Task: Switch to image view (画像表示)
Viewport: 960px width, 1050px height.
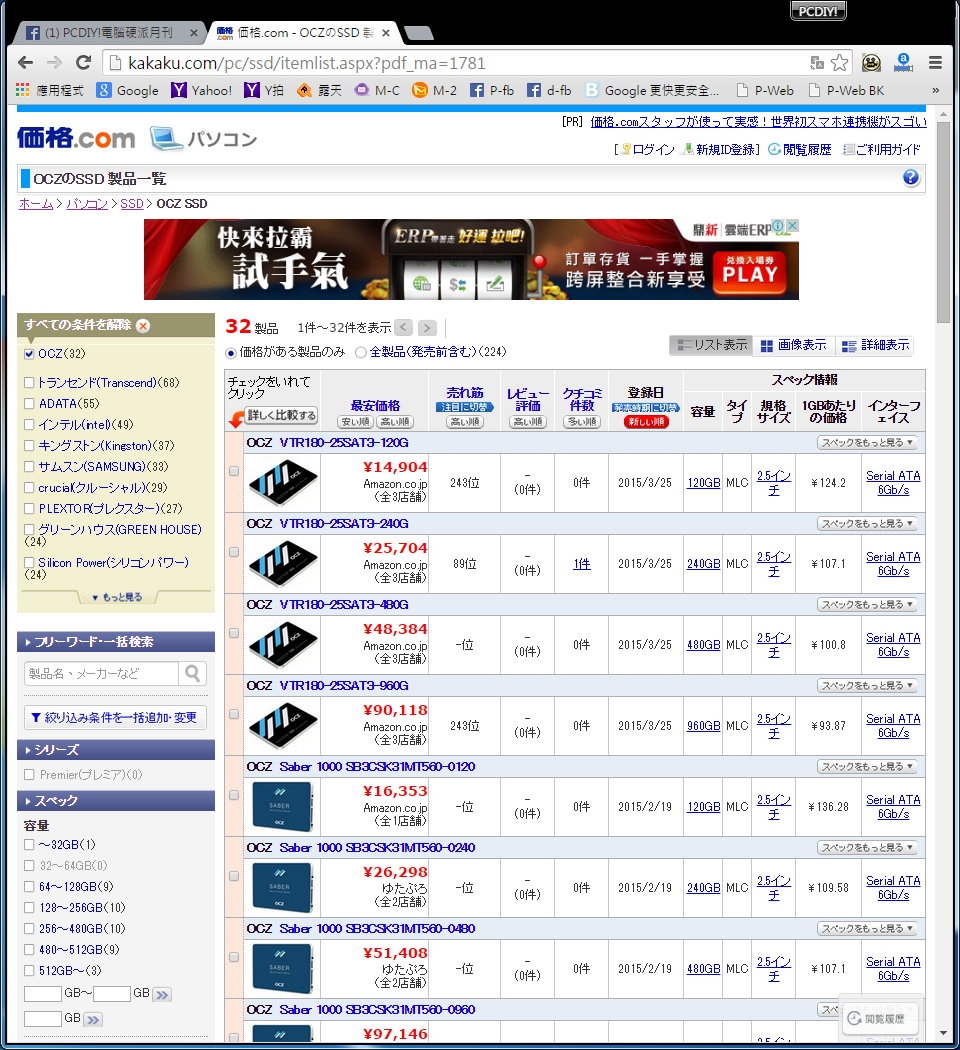Action: pos(794,345)
